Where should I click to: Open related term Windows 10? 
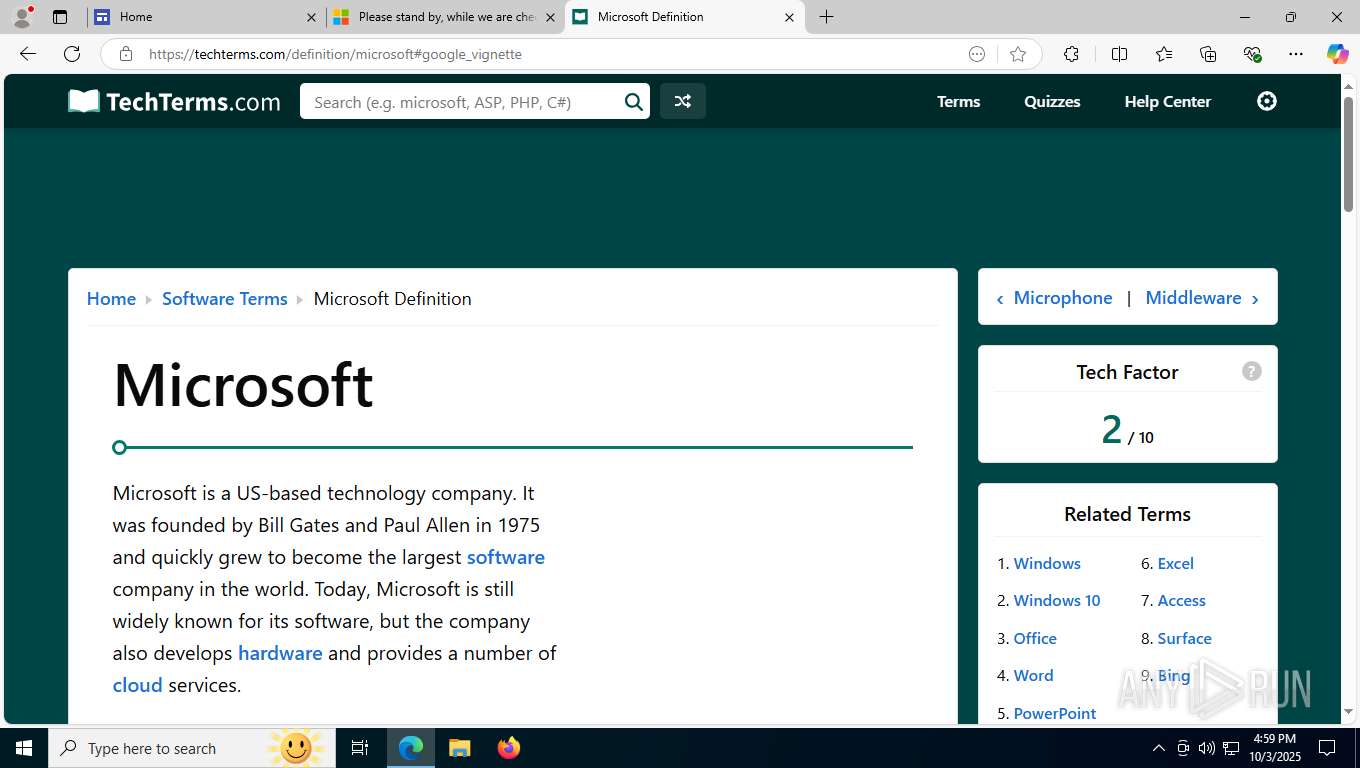1057,600
